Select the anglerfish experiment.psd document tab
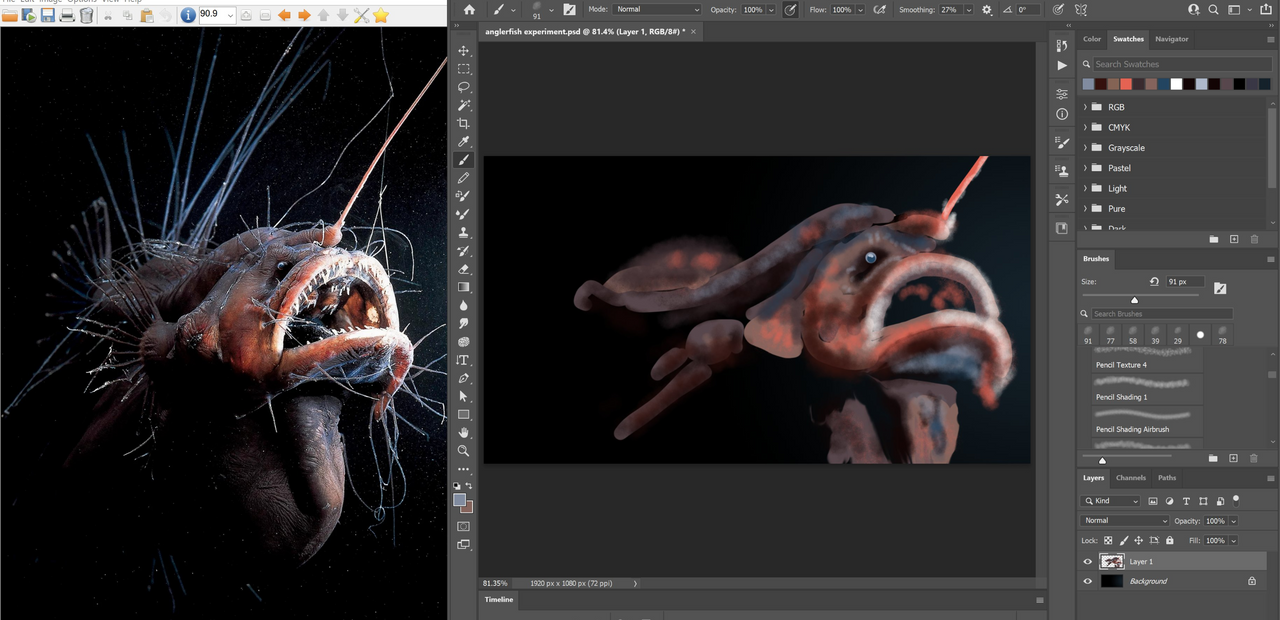This screenshot has height=620, width=1280. pos(591,32)
